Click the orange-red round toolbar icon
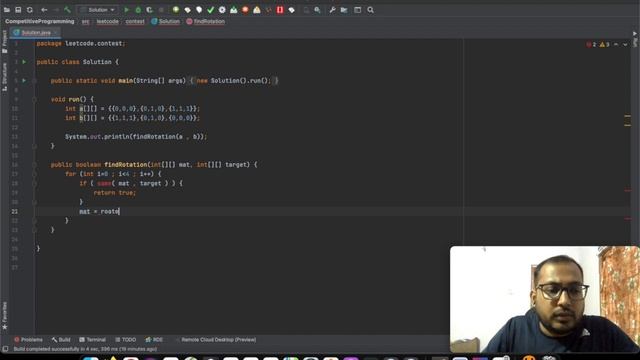The height and width of the screenshot is (360, 640). pyautogui.click(x=245, y=10)
